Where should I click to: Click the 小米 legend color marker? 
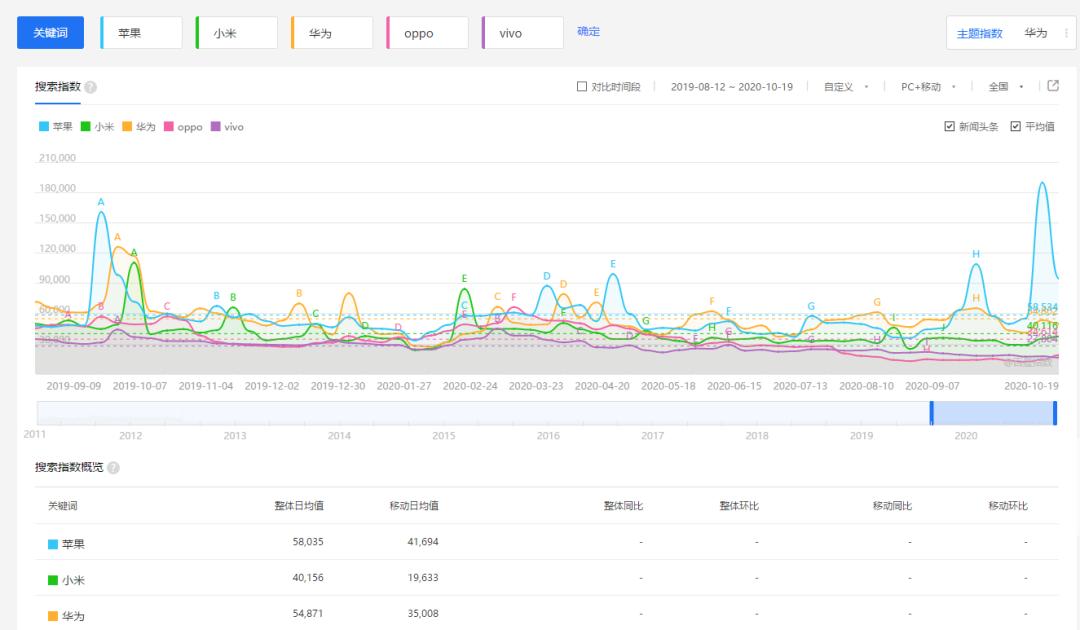[x=86, y=127]
